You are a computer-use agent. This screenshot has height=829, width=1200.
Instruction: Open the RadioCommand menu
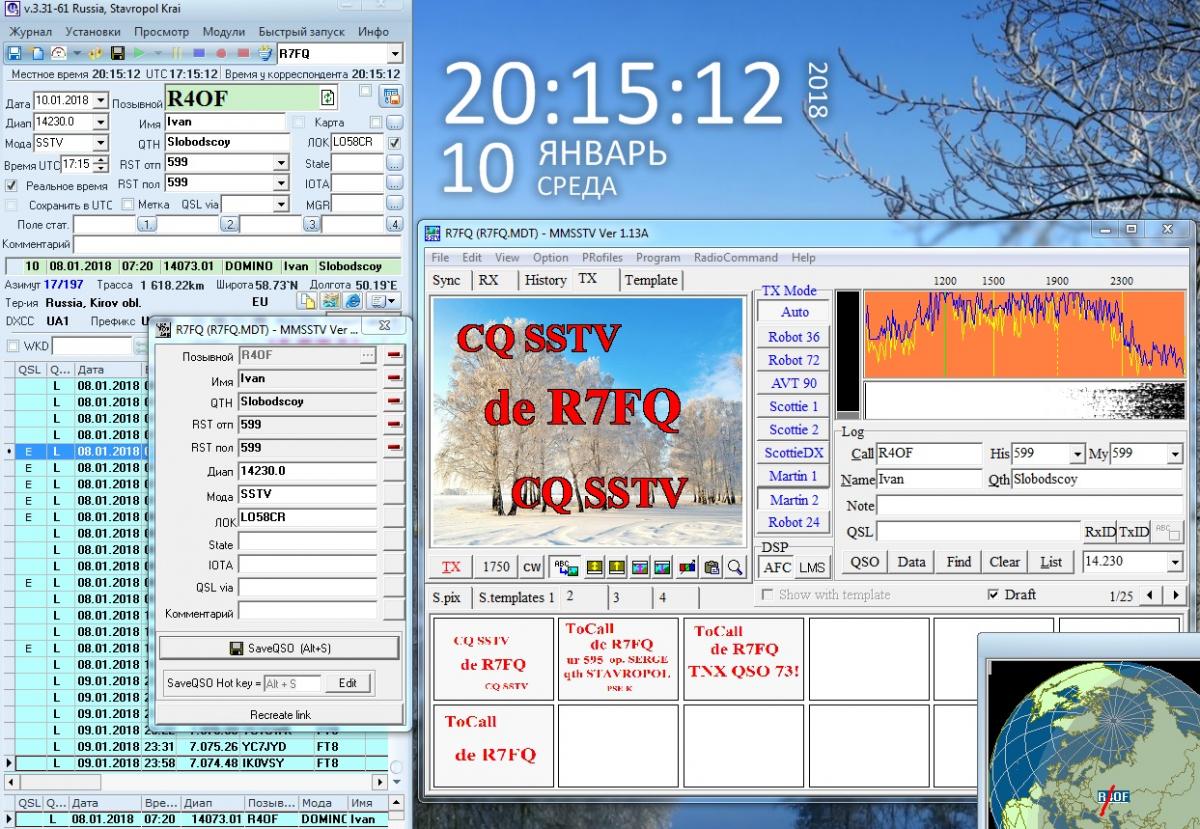736,257
